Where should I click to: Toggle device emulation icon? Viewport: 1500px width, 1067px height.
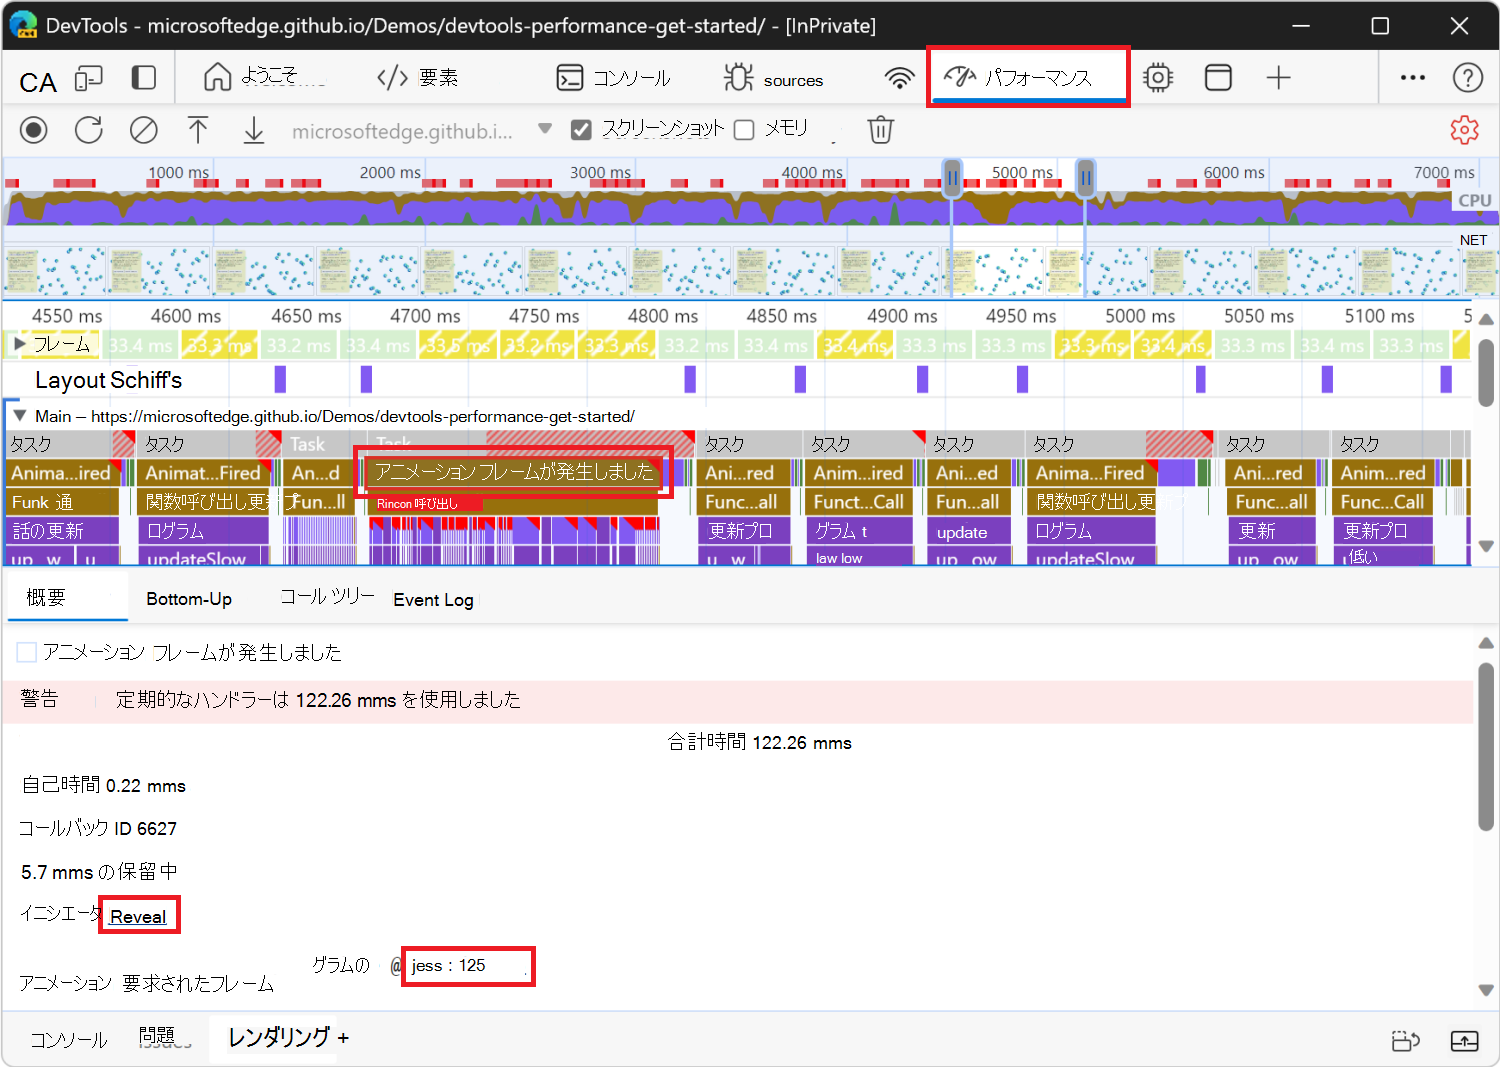pyautogui.click(x=89, y=79)
